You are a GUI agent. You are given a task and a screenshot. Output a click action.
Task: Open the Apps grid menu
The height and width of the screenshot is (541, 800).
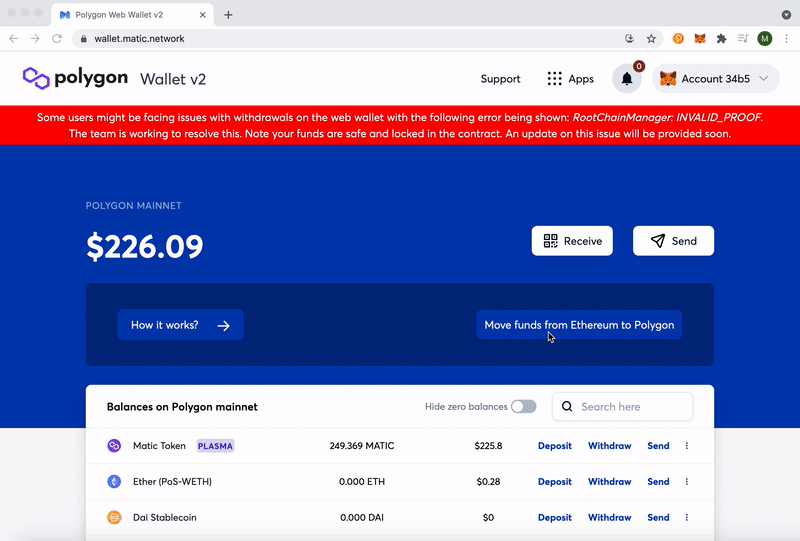[570, 79]
